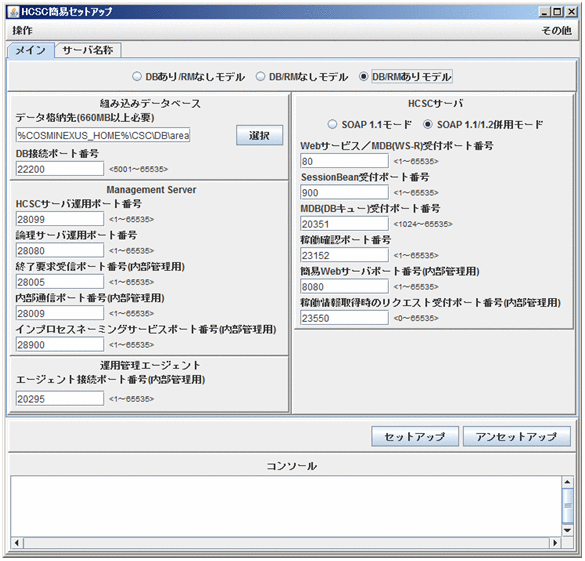
Task: Click the セットアップ button
Action: [414, 436]
